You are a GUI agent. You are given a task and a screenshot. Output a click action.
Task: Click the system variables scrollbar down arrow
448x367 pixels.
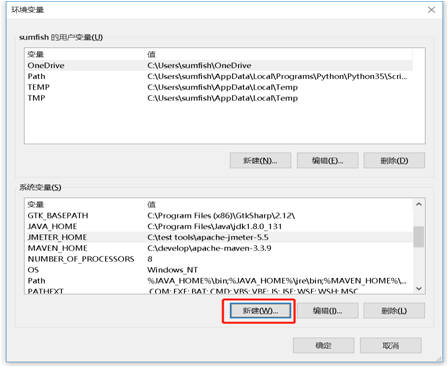(x=419, y=288)
